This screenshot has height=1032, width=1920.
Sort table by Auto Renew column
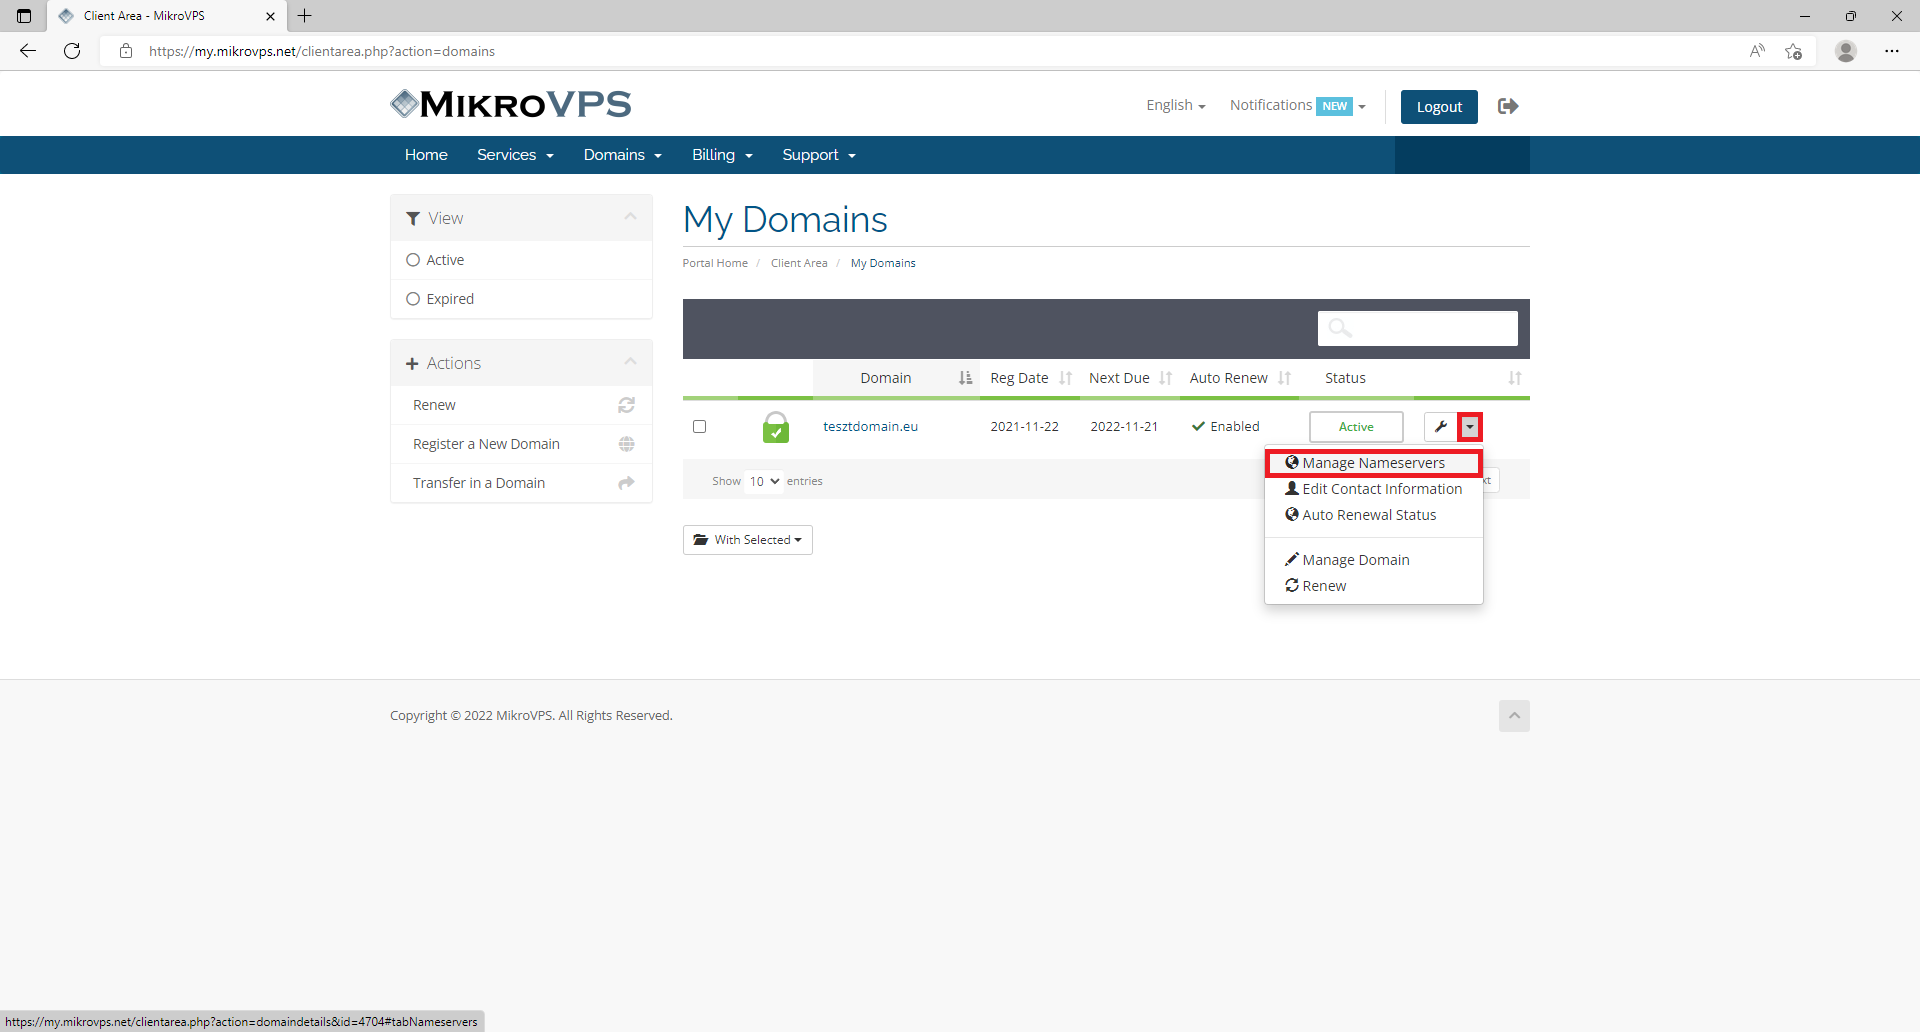pyautogui.click(x=1240, y=378)
